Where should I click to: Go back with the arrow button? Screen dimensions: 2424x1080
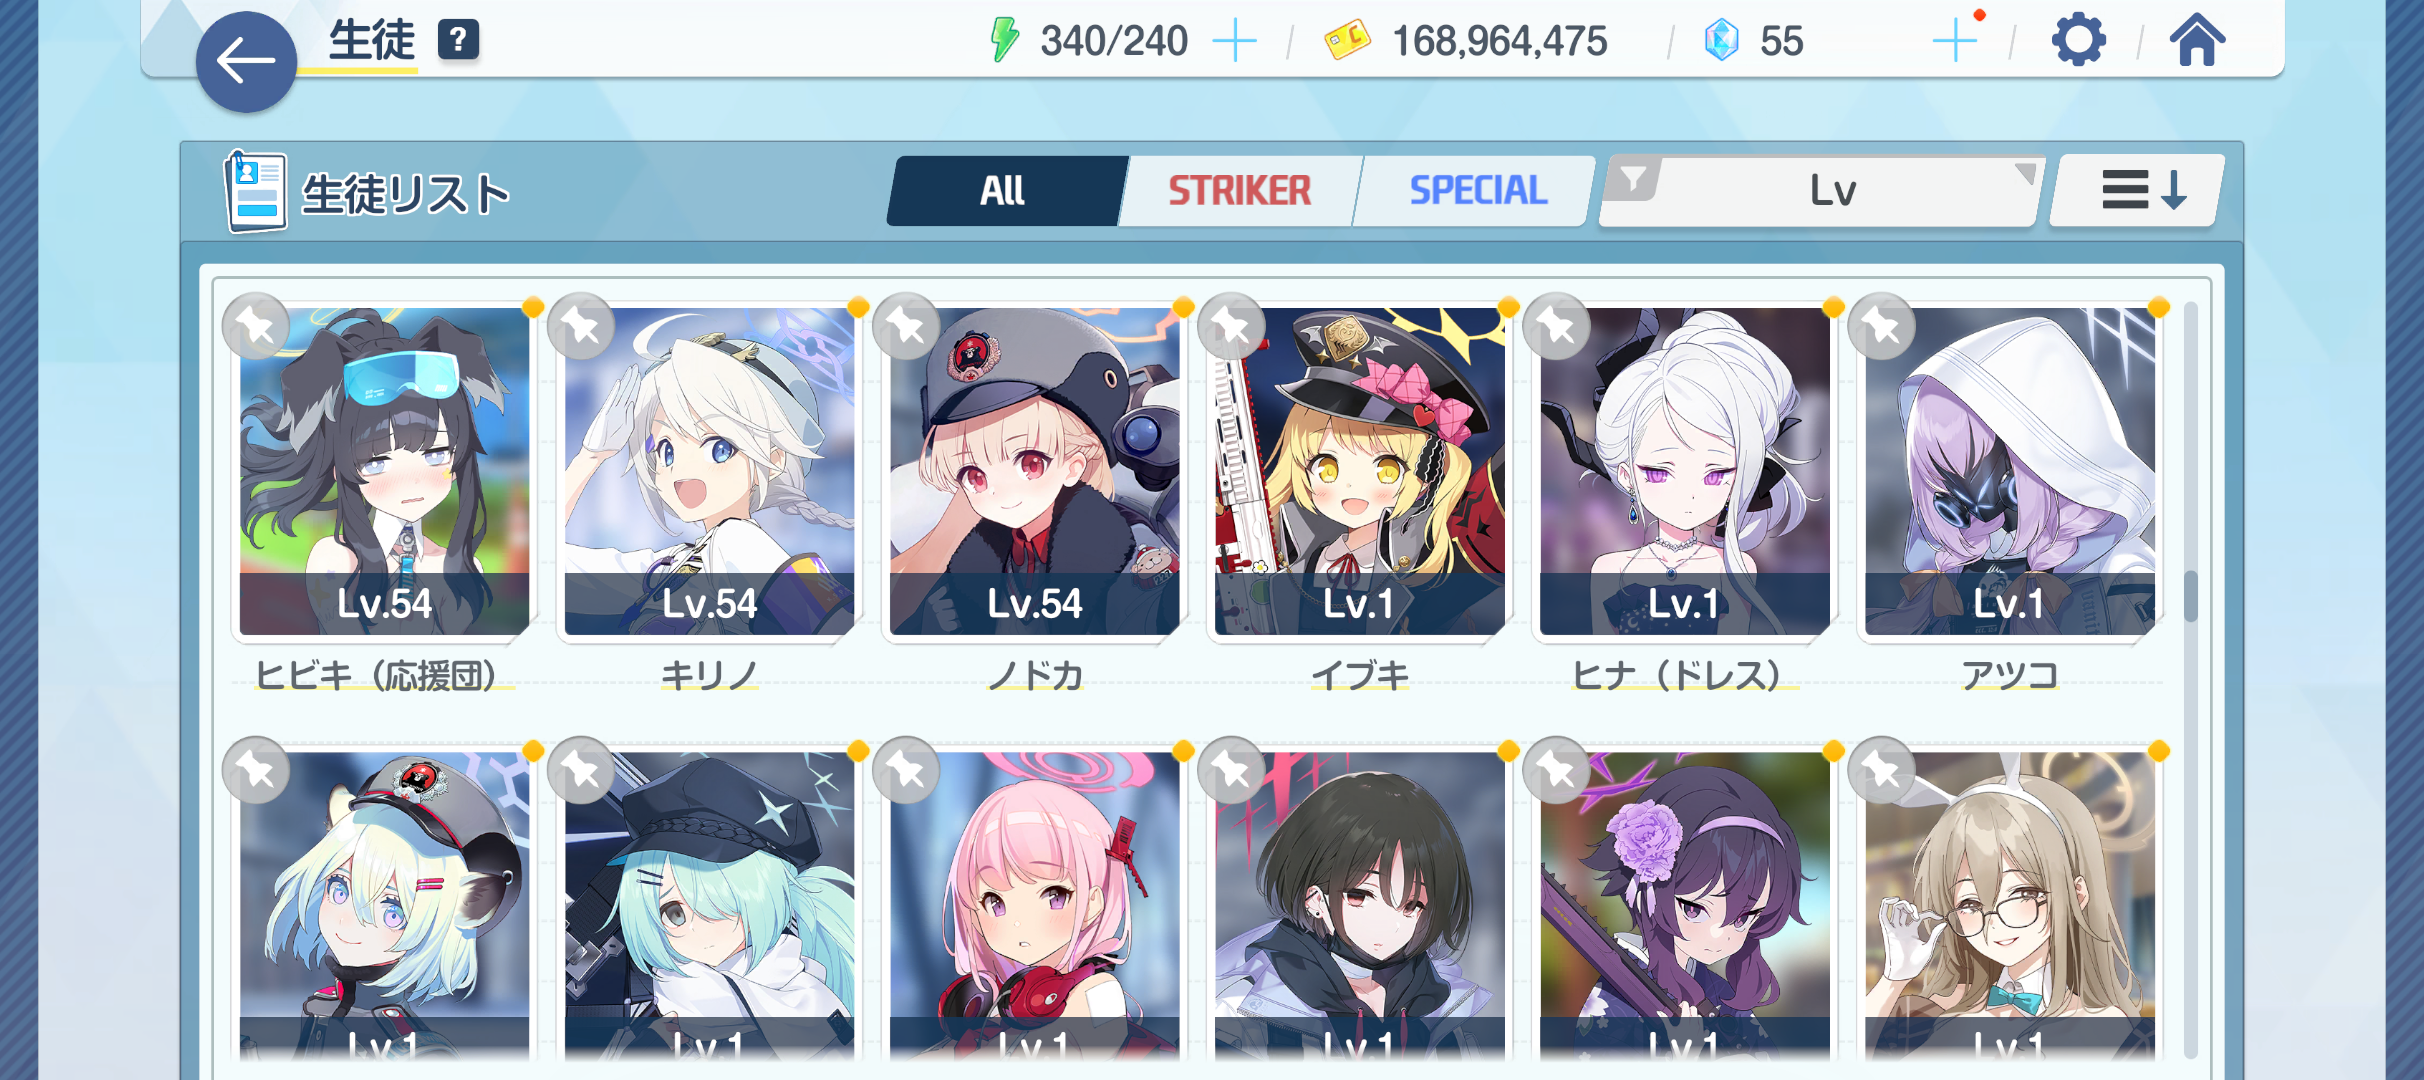tap(246, 61)
